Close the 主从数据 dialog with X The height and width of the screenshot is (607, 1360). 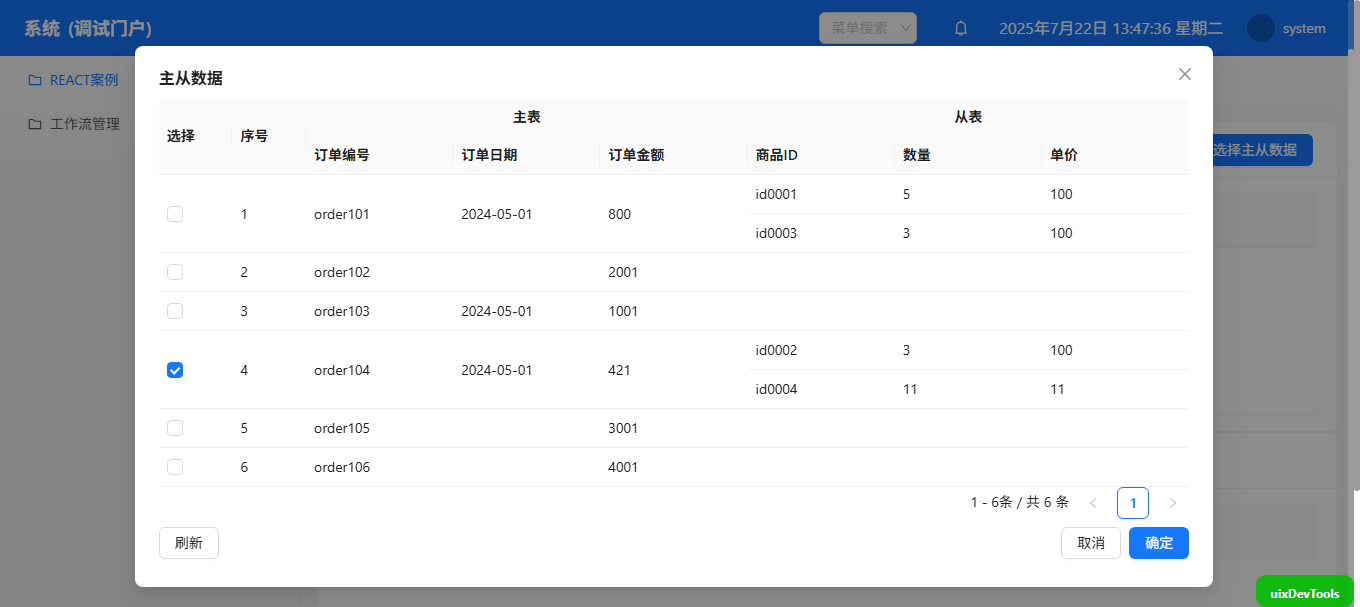click(x=1185, y=74)
